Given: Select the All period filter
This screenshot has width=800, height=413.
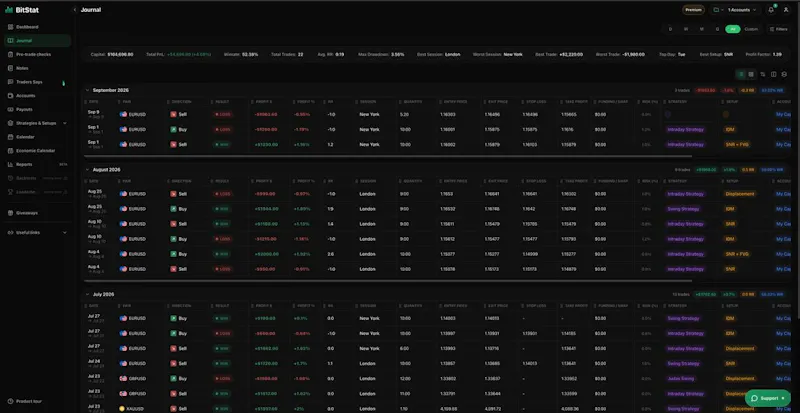Looking at the screenshot, I should (733, 30).
